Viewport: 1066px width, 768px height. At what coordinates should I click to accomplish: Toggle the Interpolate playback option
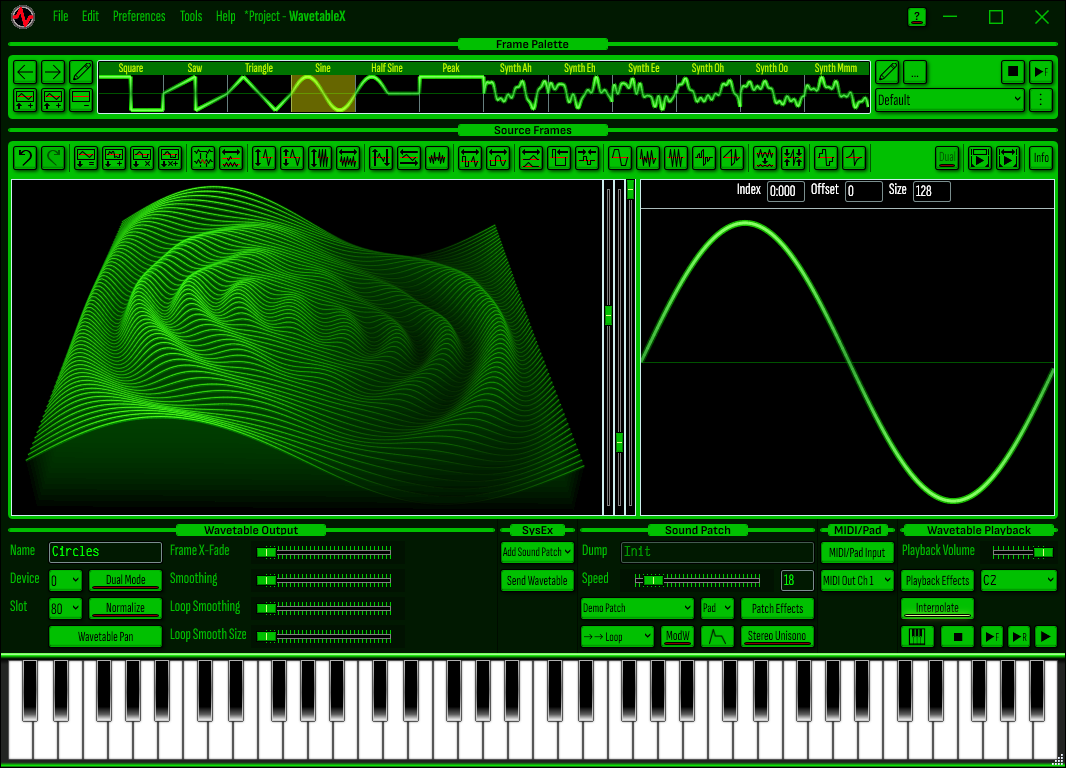click(x=938, y=608)
